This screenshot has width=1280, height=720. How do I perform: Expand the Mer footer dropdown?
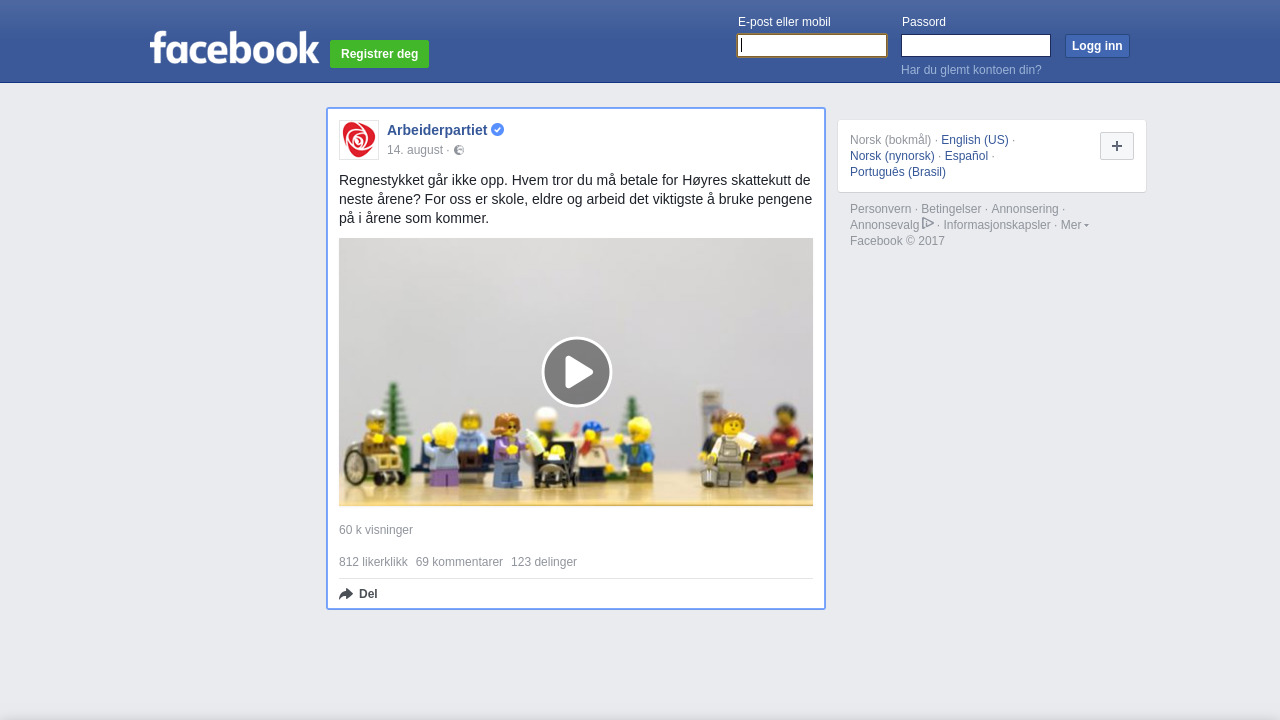[1075, 225]
